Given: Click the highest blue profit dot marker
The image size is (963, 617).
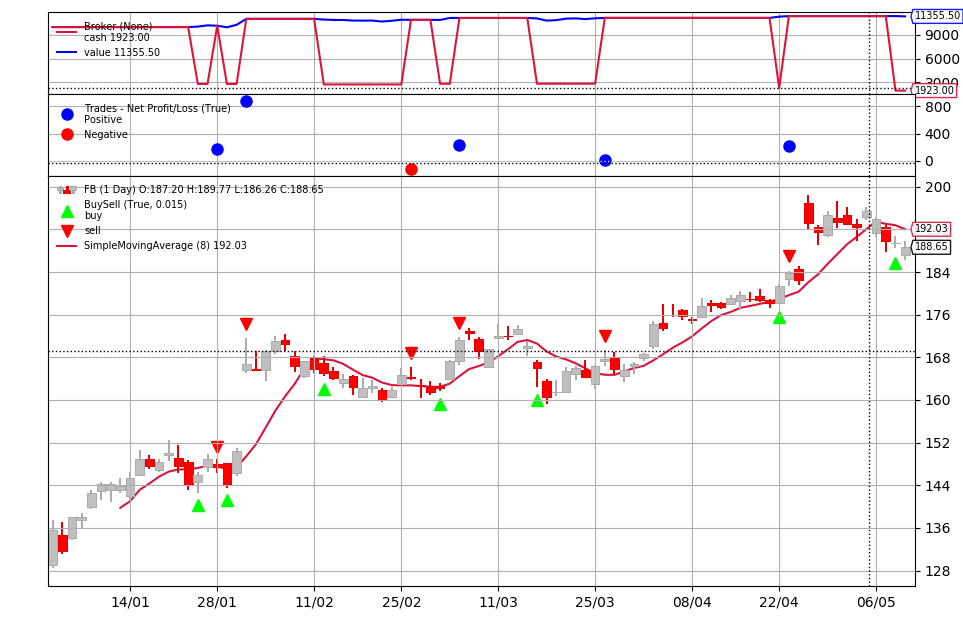Looking at the screenshot, I should (x=246, y=100).
